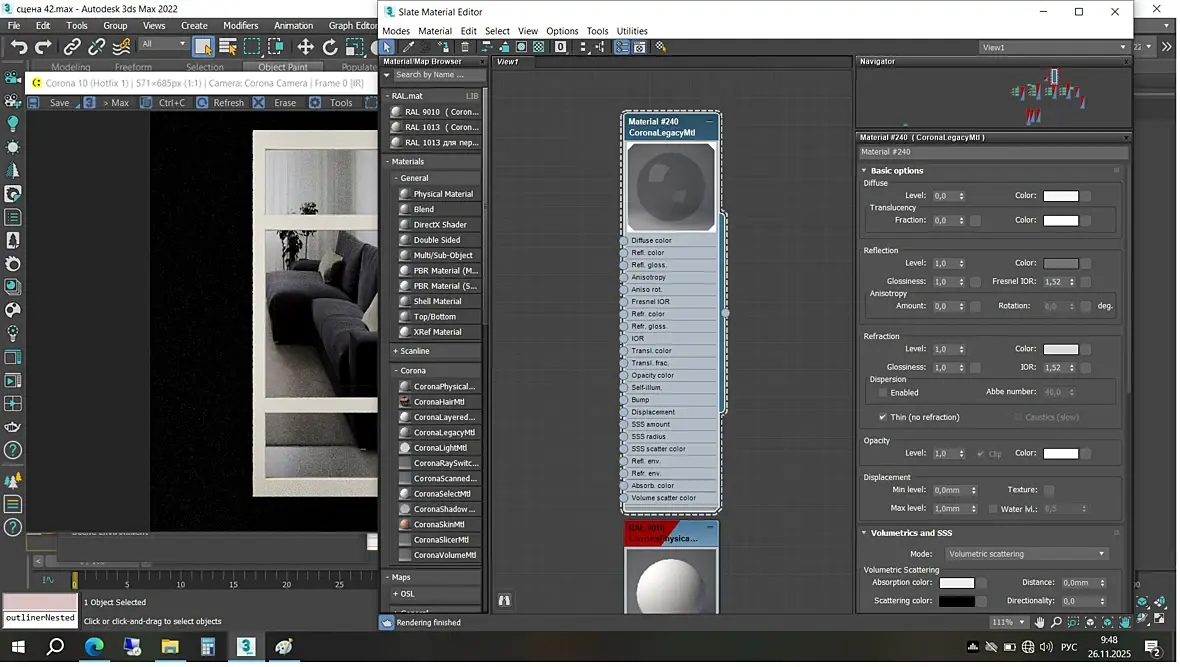Open the Utilities menu in Slate editor
The image size is (1180, 667).
632,31
